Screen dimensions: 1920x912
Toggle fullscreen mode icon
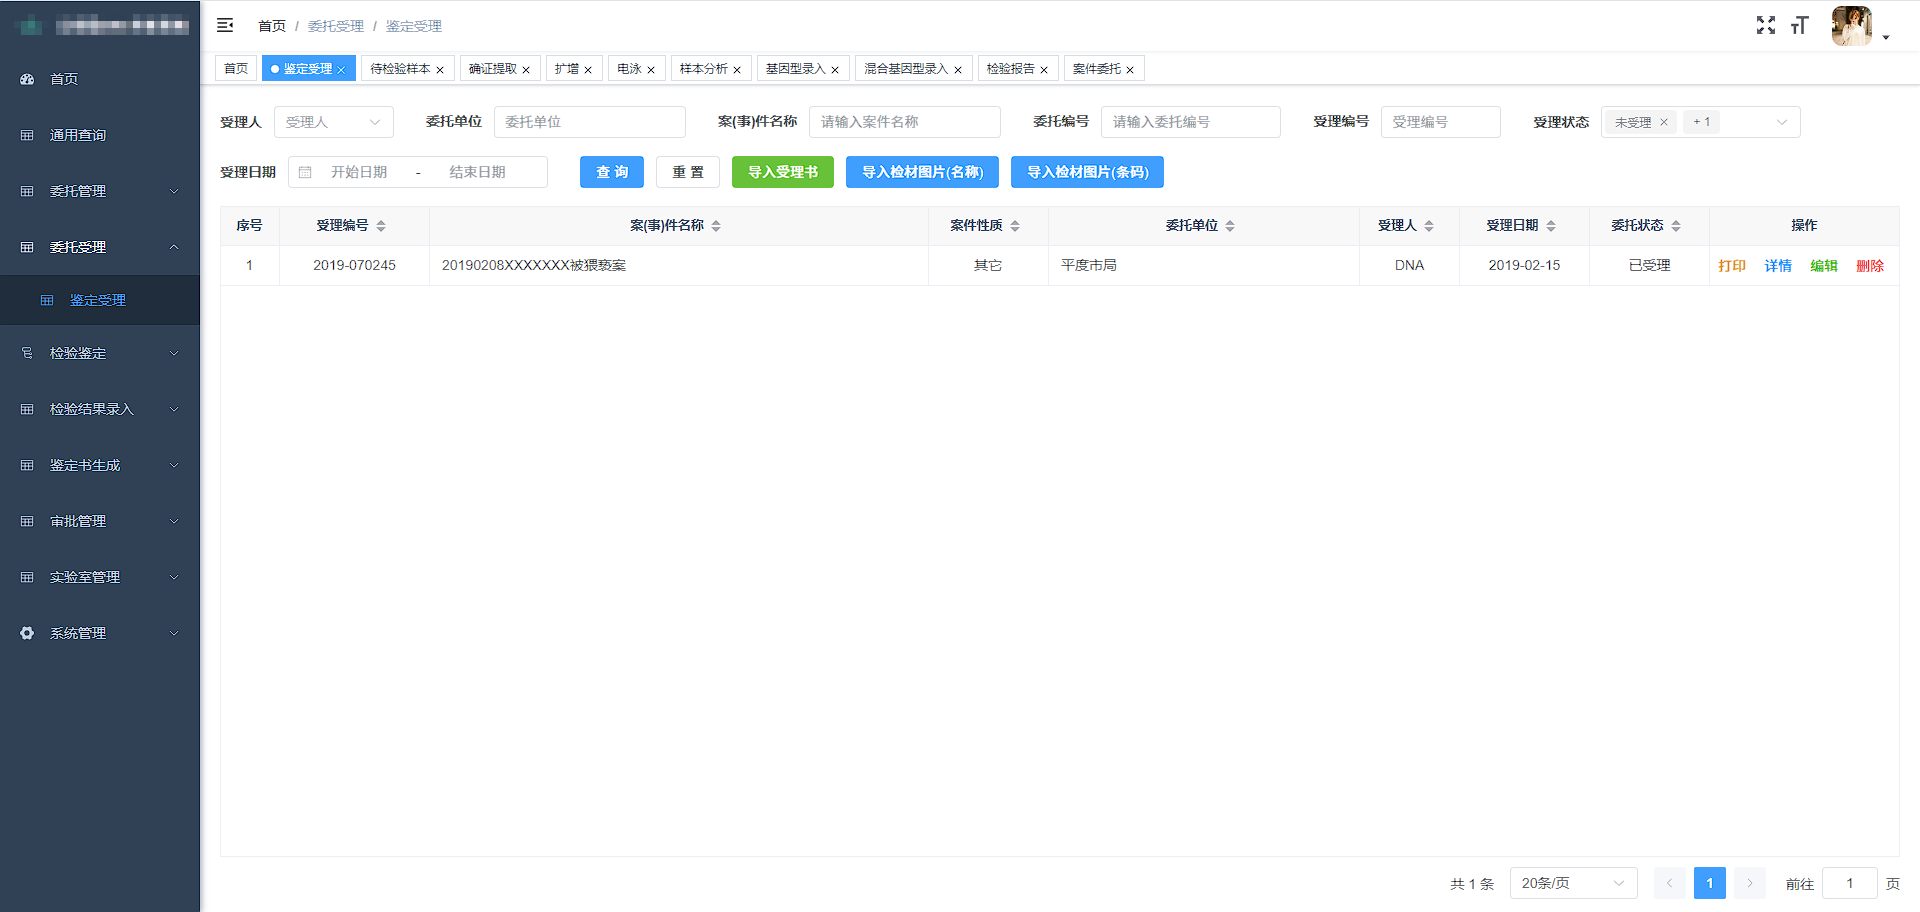tap(1765, 26)
